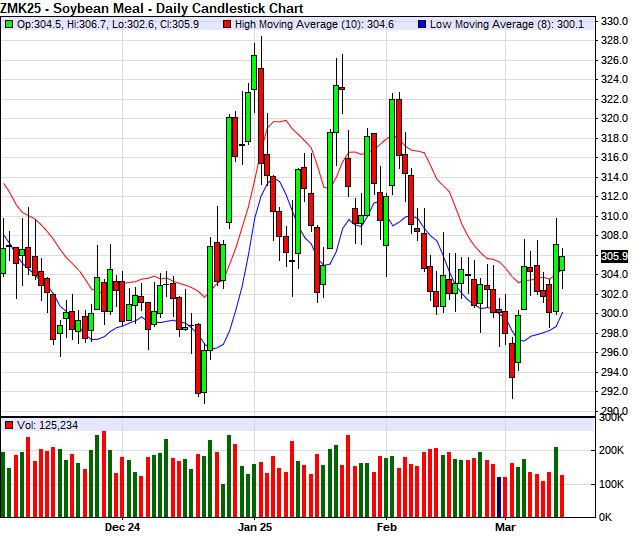Select the Feb date label
This screenshot has width=640, height=536.
pos(386,526)
